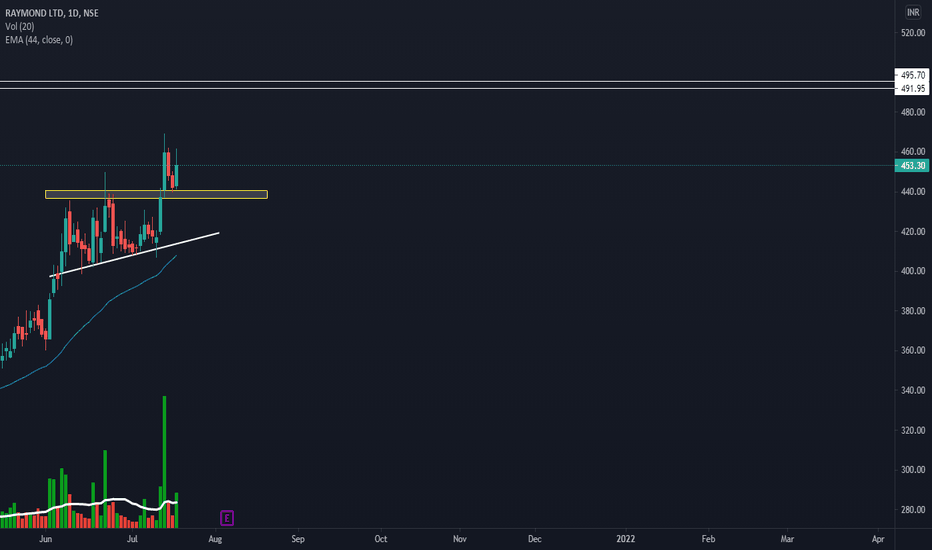
Task: Select the EMA (44, close, 0) legend
Action: (39, 40)
